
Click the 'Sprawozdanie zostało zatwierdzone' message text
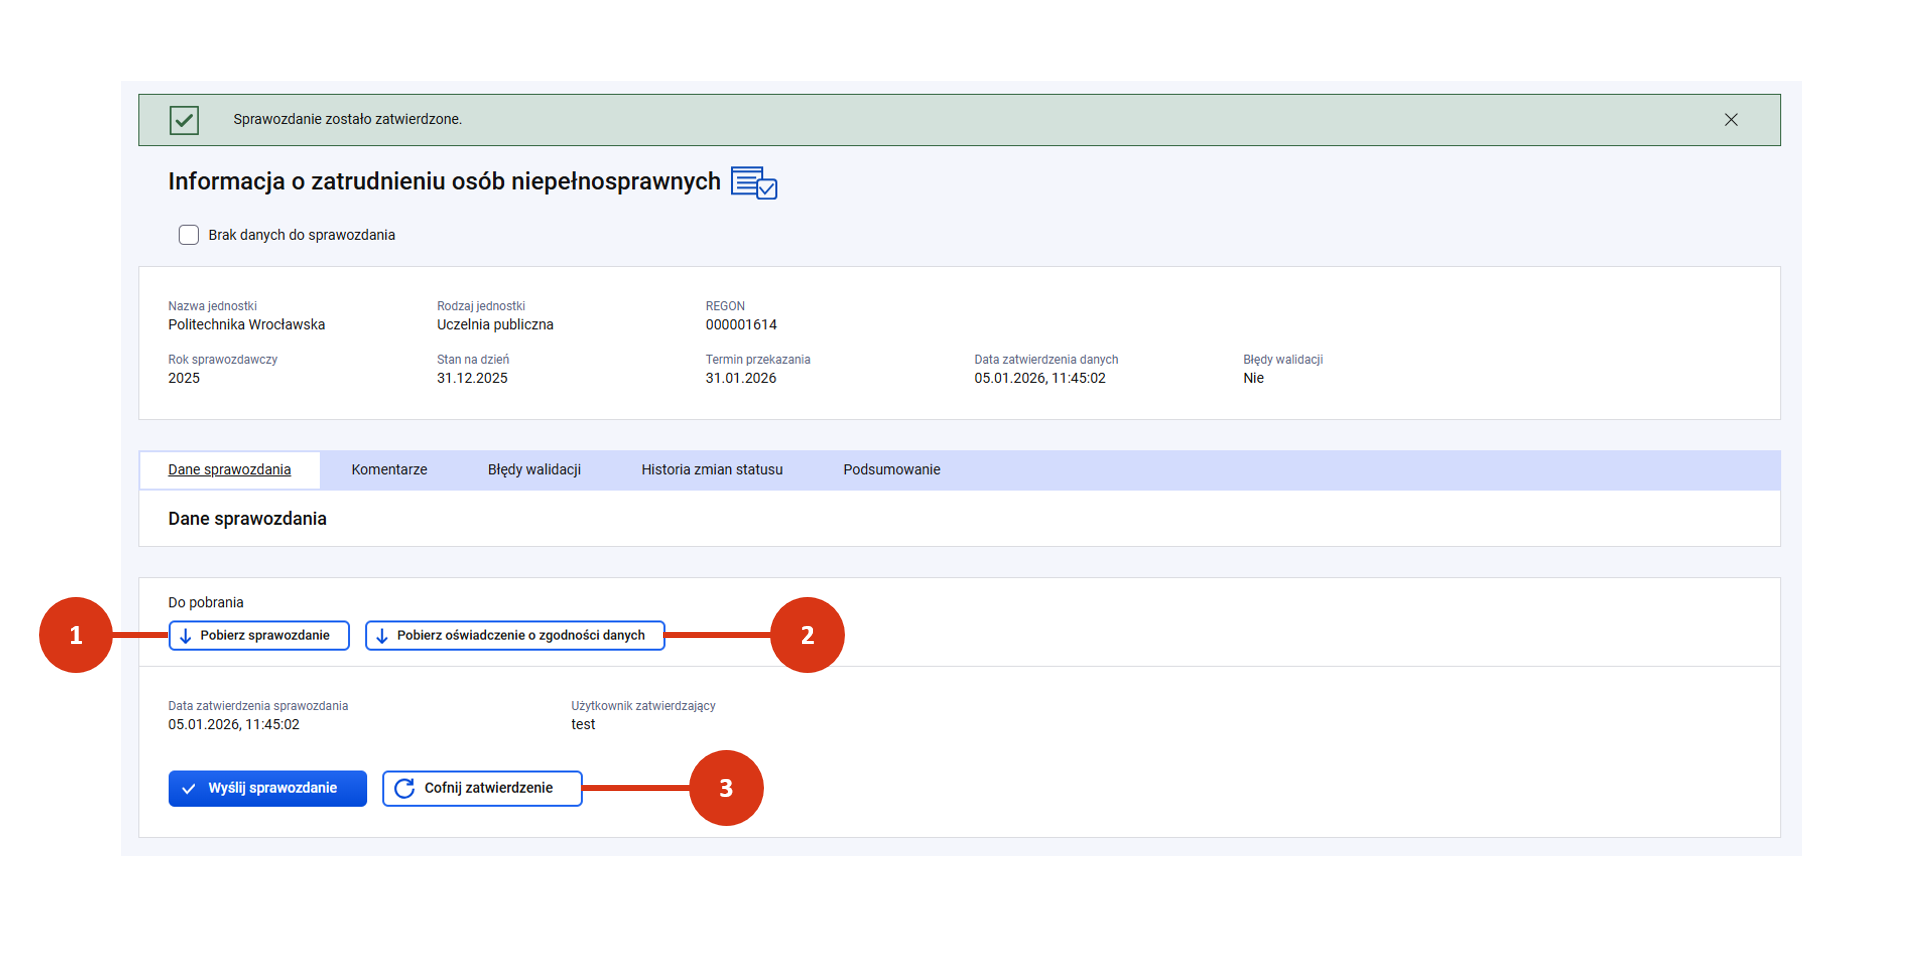(x=347, y=120)
